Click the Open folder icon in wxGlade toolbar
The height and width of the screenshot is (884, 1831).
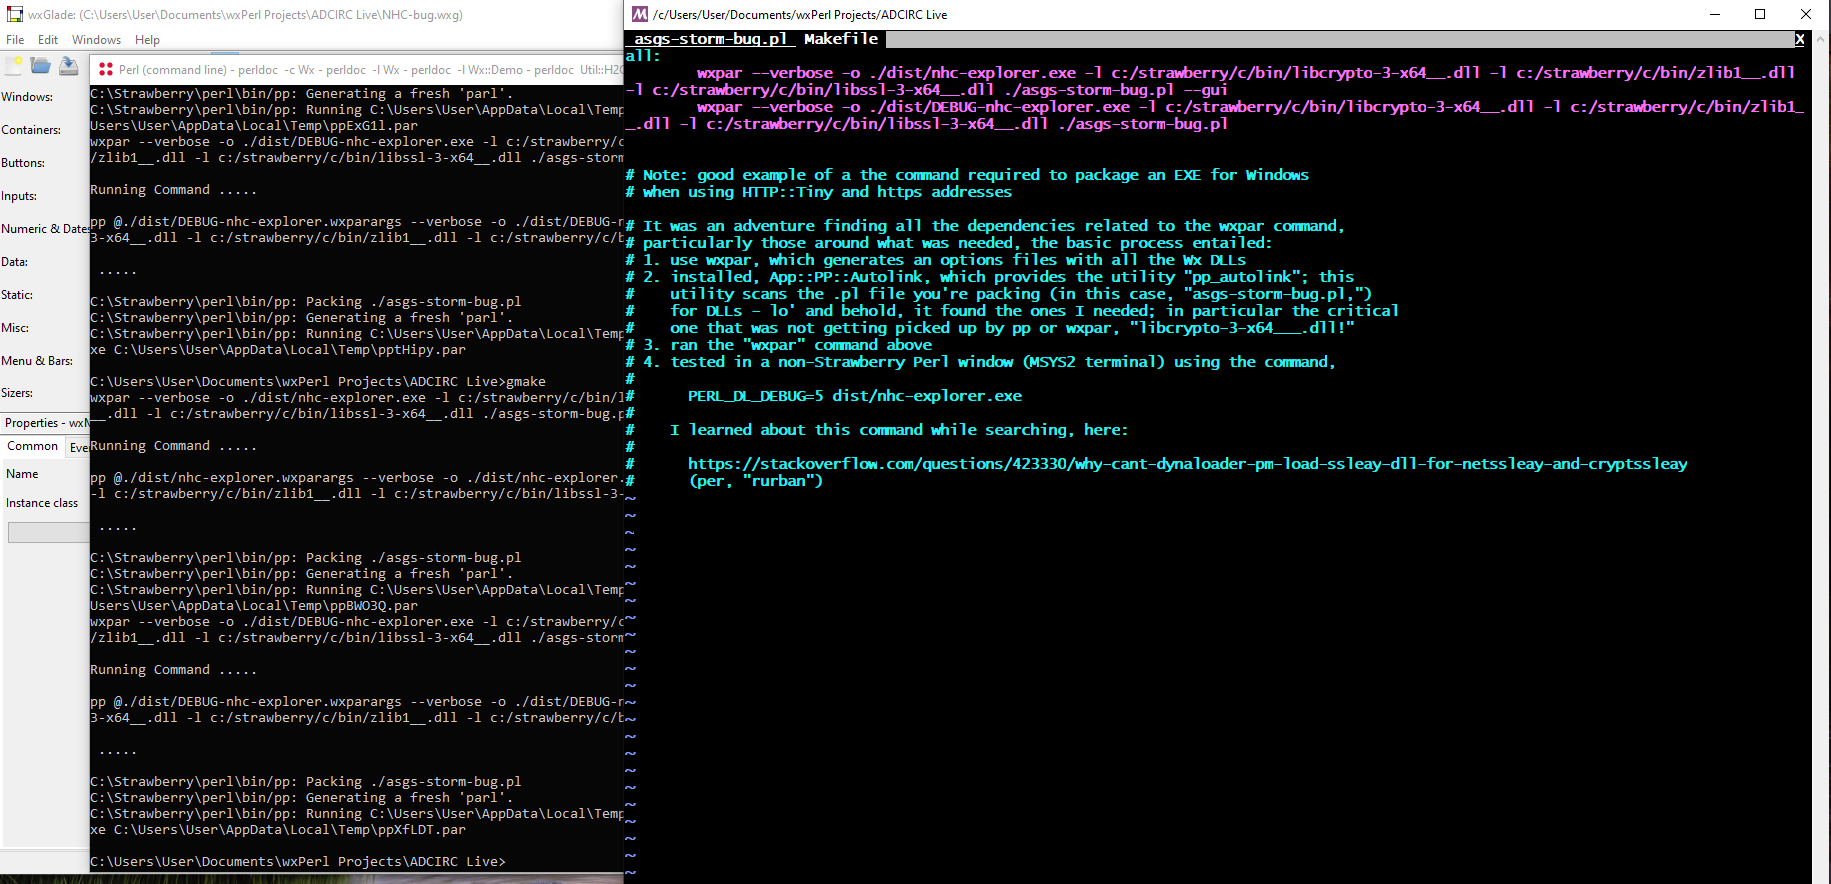[x=41, y=66]
